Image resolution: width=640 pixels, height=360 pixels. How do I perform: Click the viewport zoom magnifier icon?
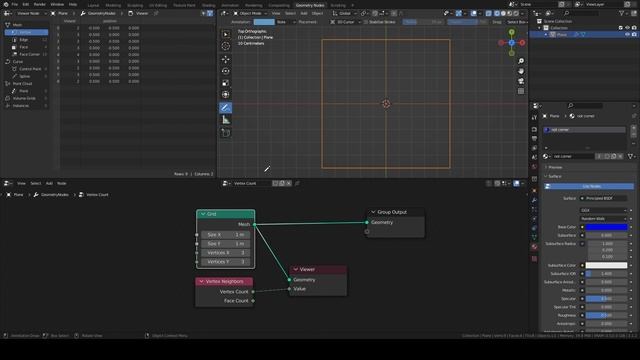tap(521, 61)
